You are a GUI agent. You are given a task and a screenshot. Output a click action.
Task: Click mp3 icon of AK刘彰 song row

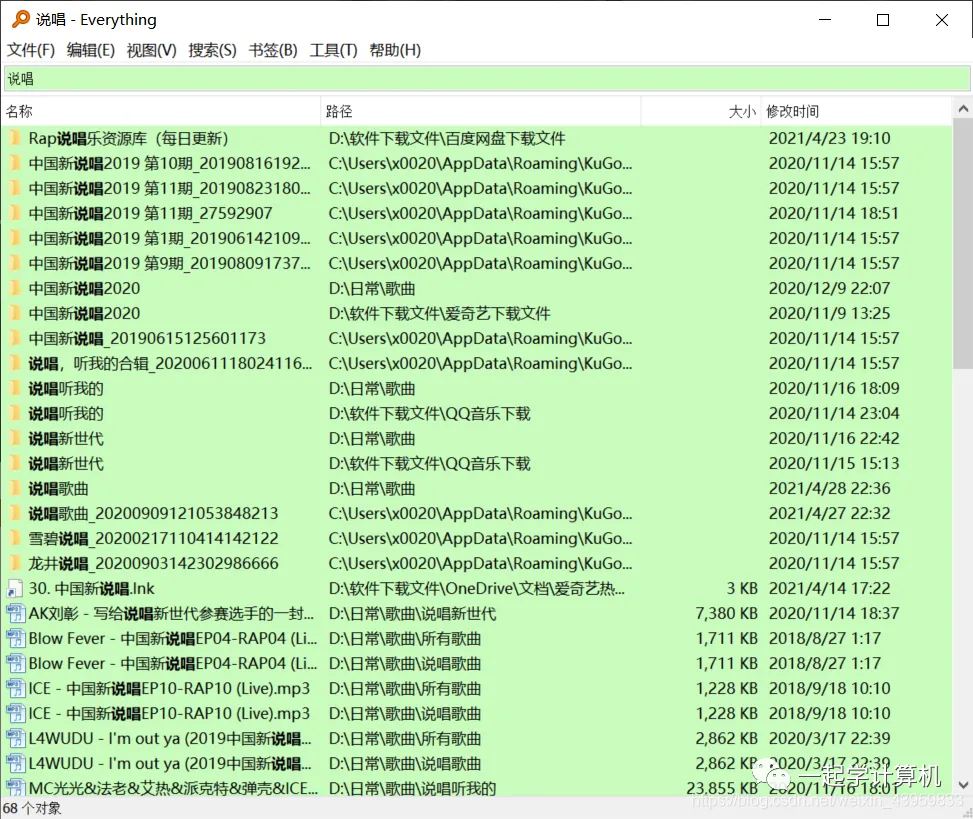click(x=15, y=614)
